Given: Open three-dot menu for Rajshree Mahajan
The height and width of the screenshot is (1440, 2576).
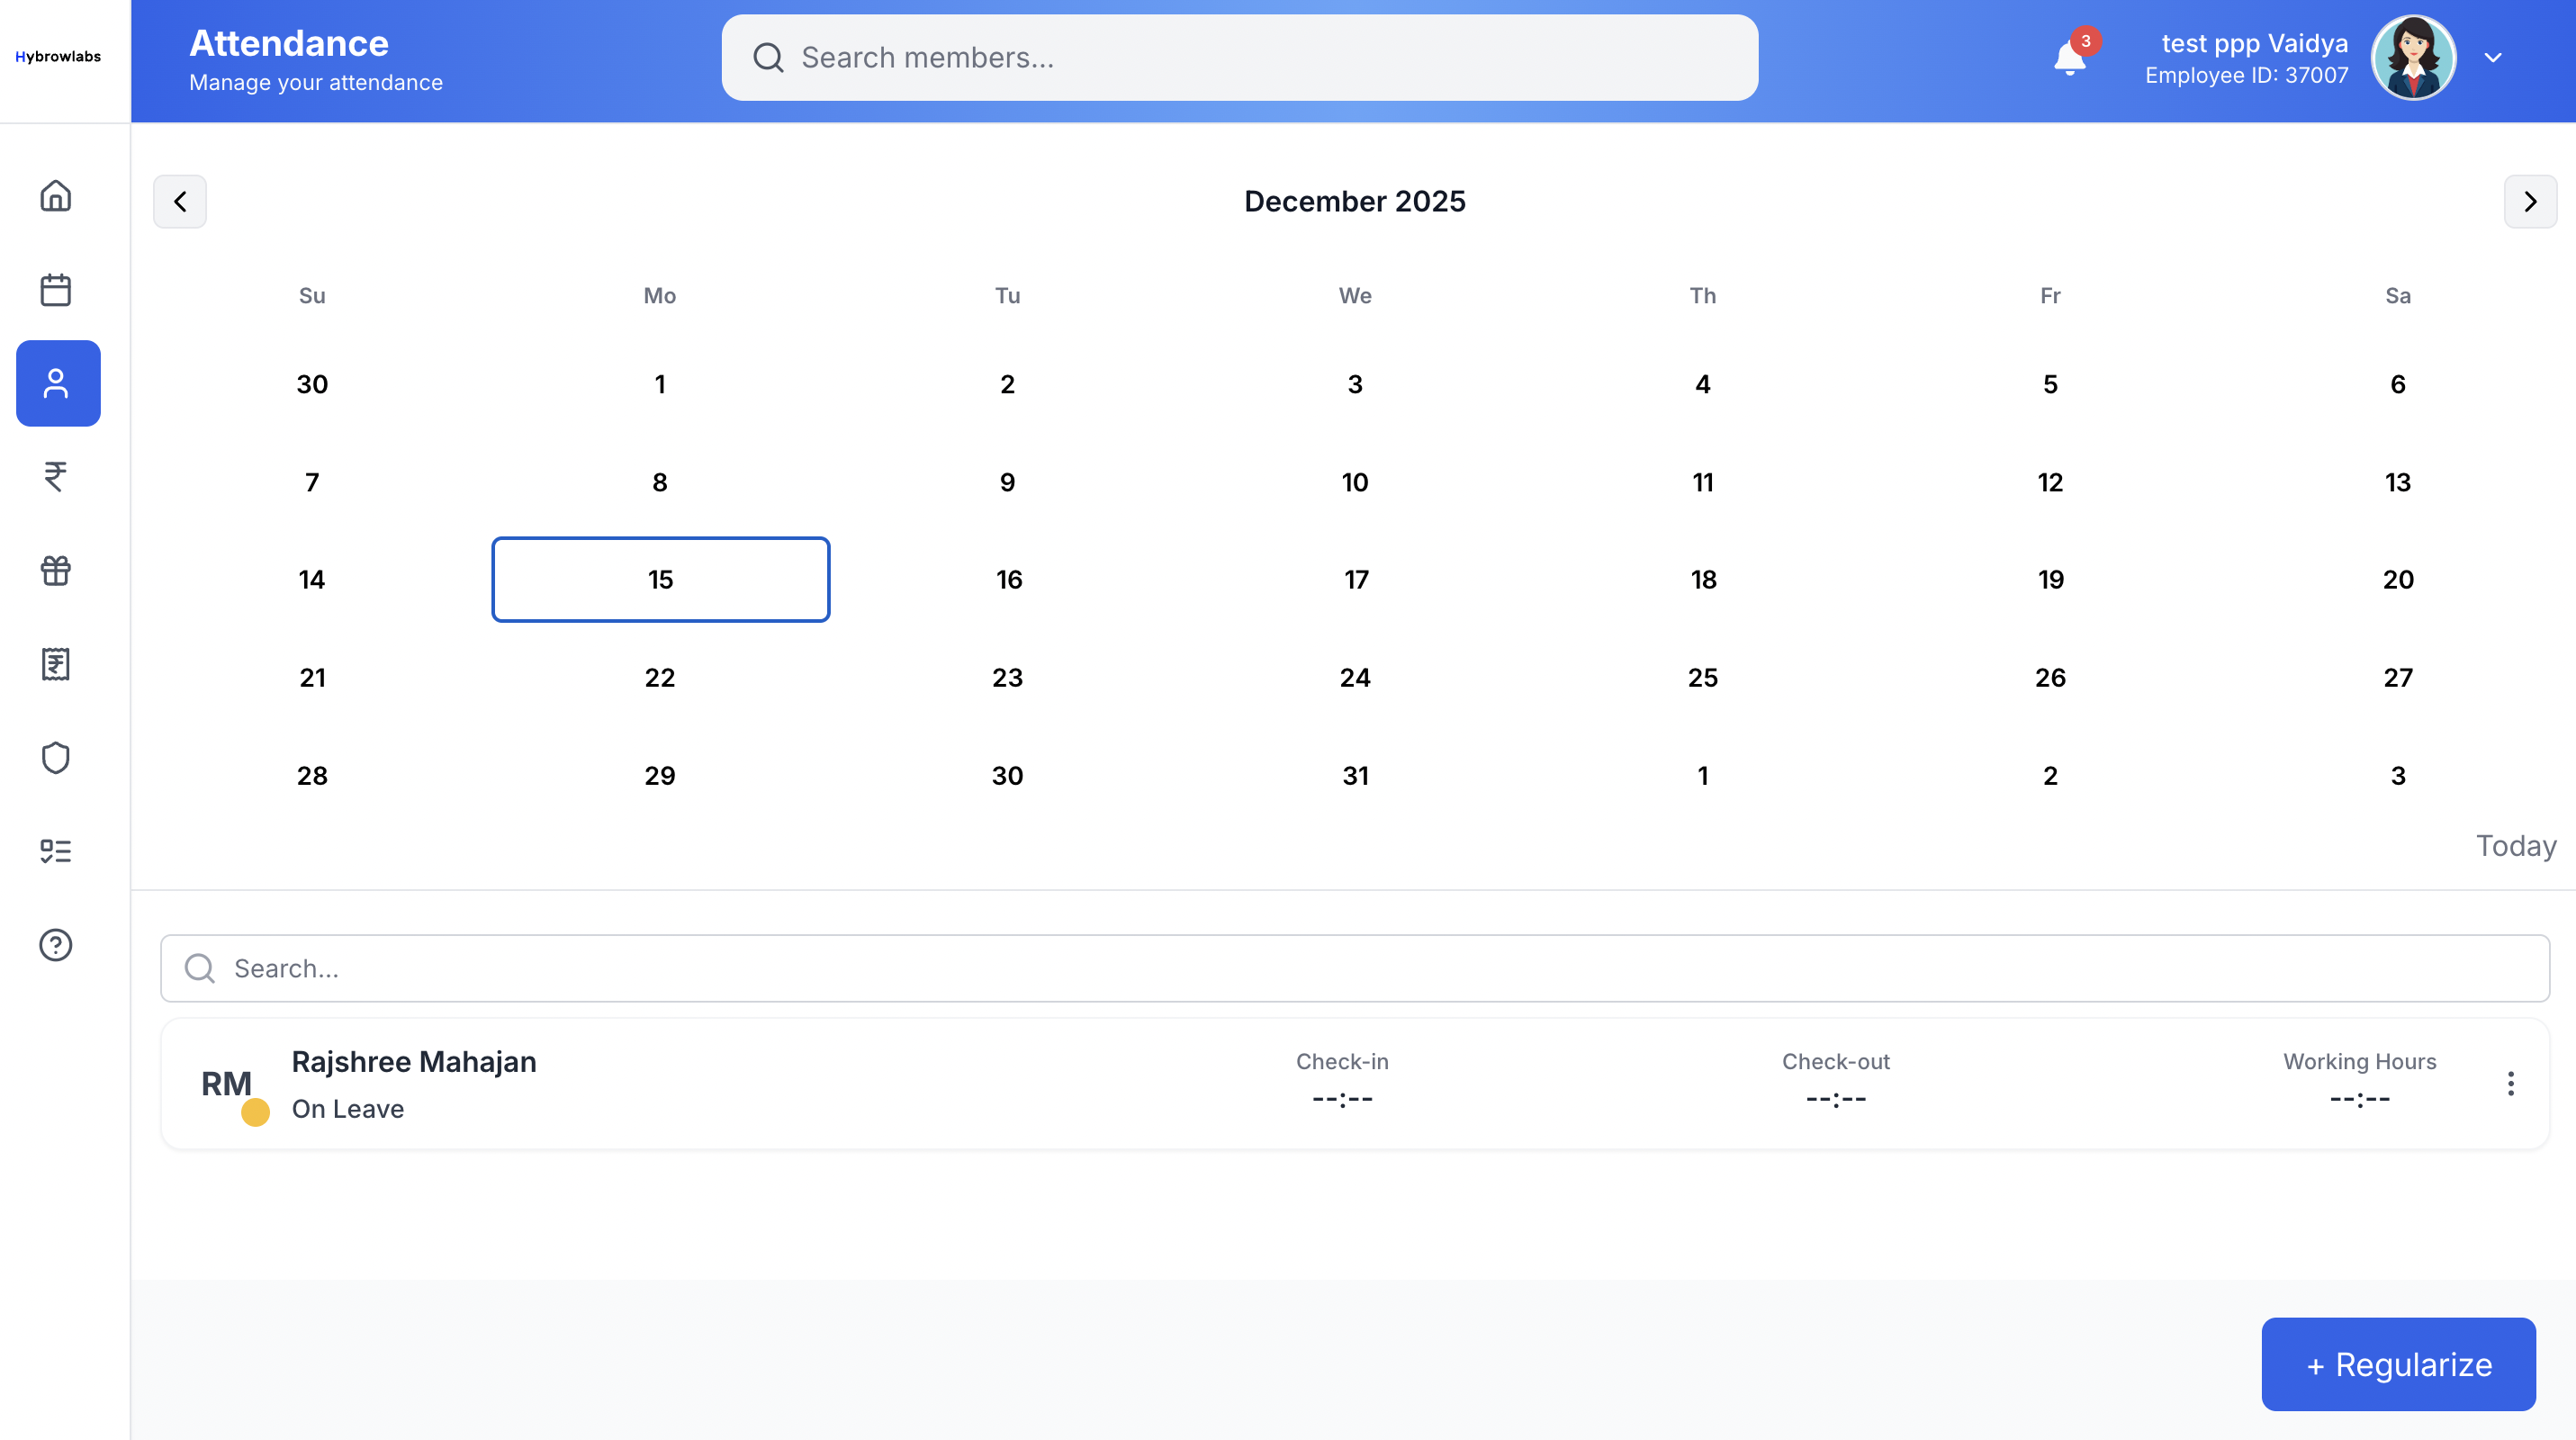Looking at the screenshot, I should pos(2511,1083).
